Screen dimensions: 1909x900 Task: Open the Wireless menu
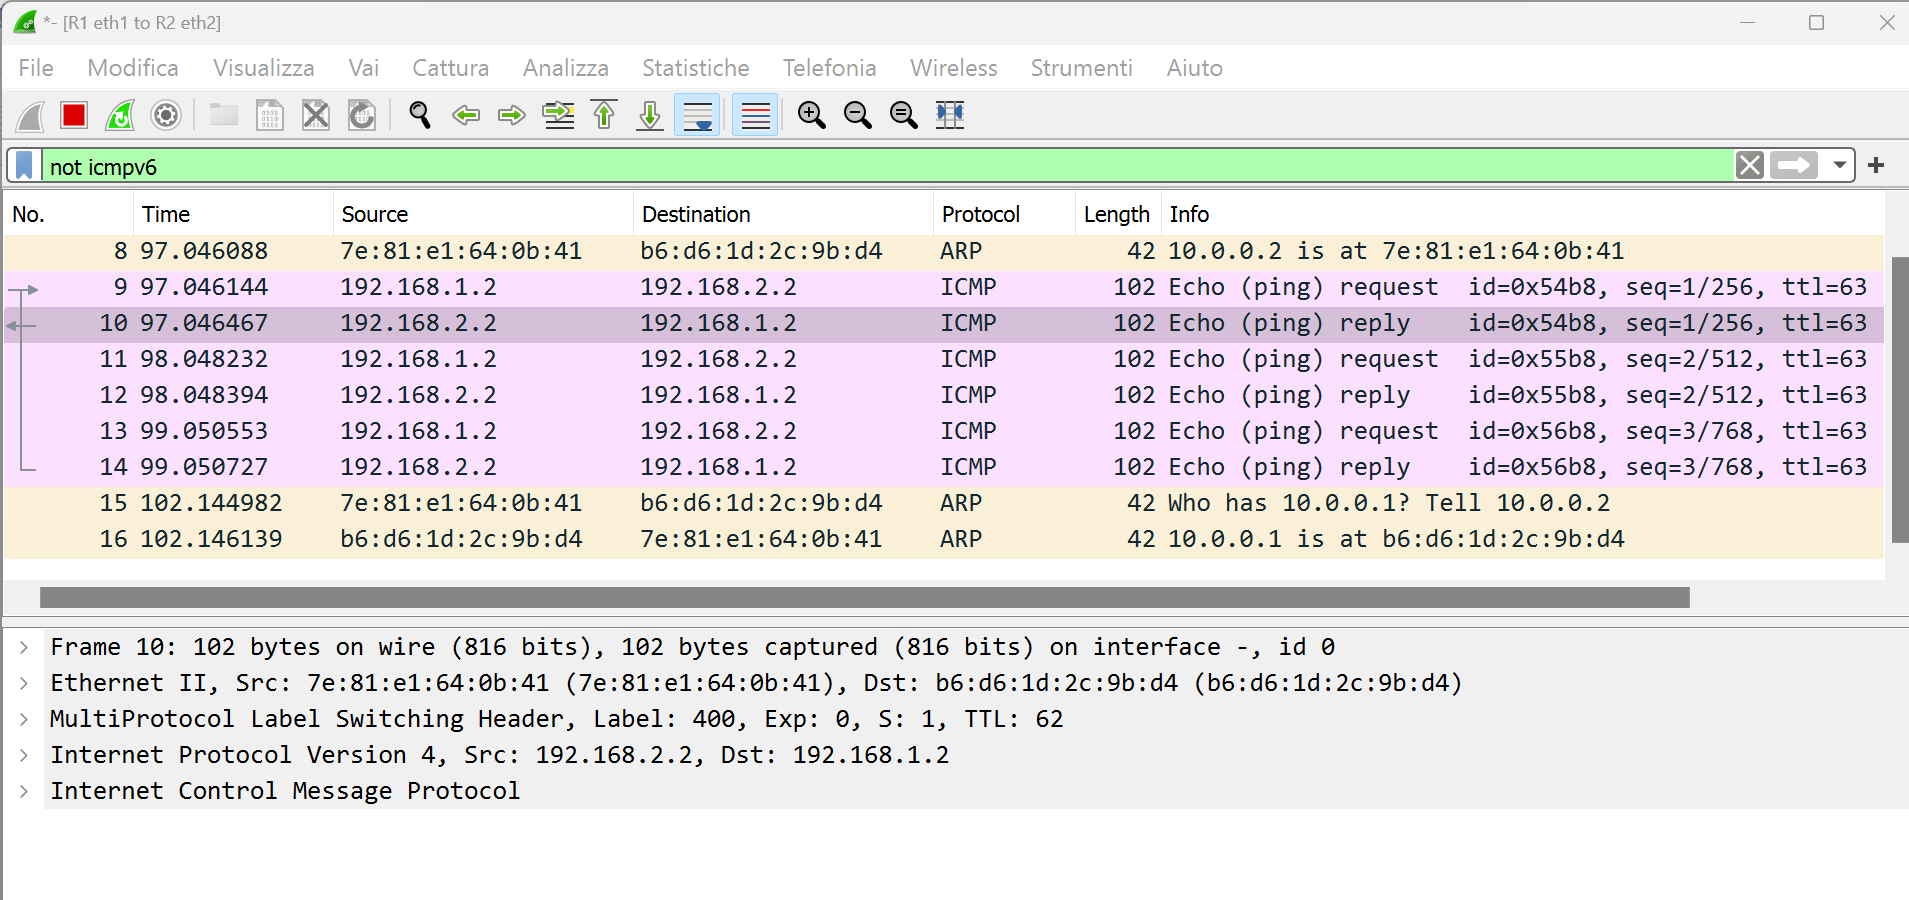click(x=954, y=68)
